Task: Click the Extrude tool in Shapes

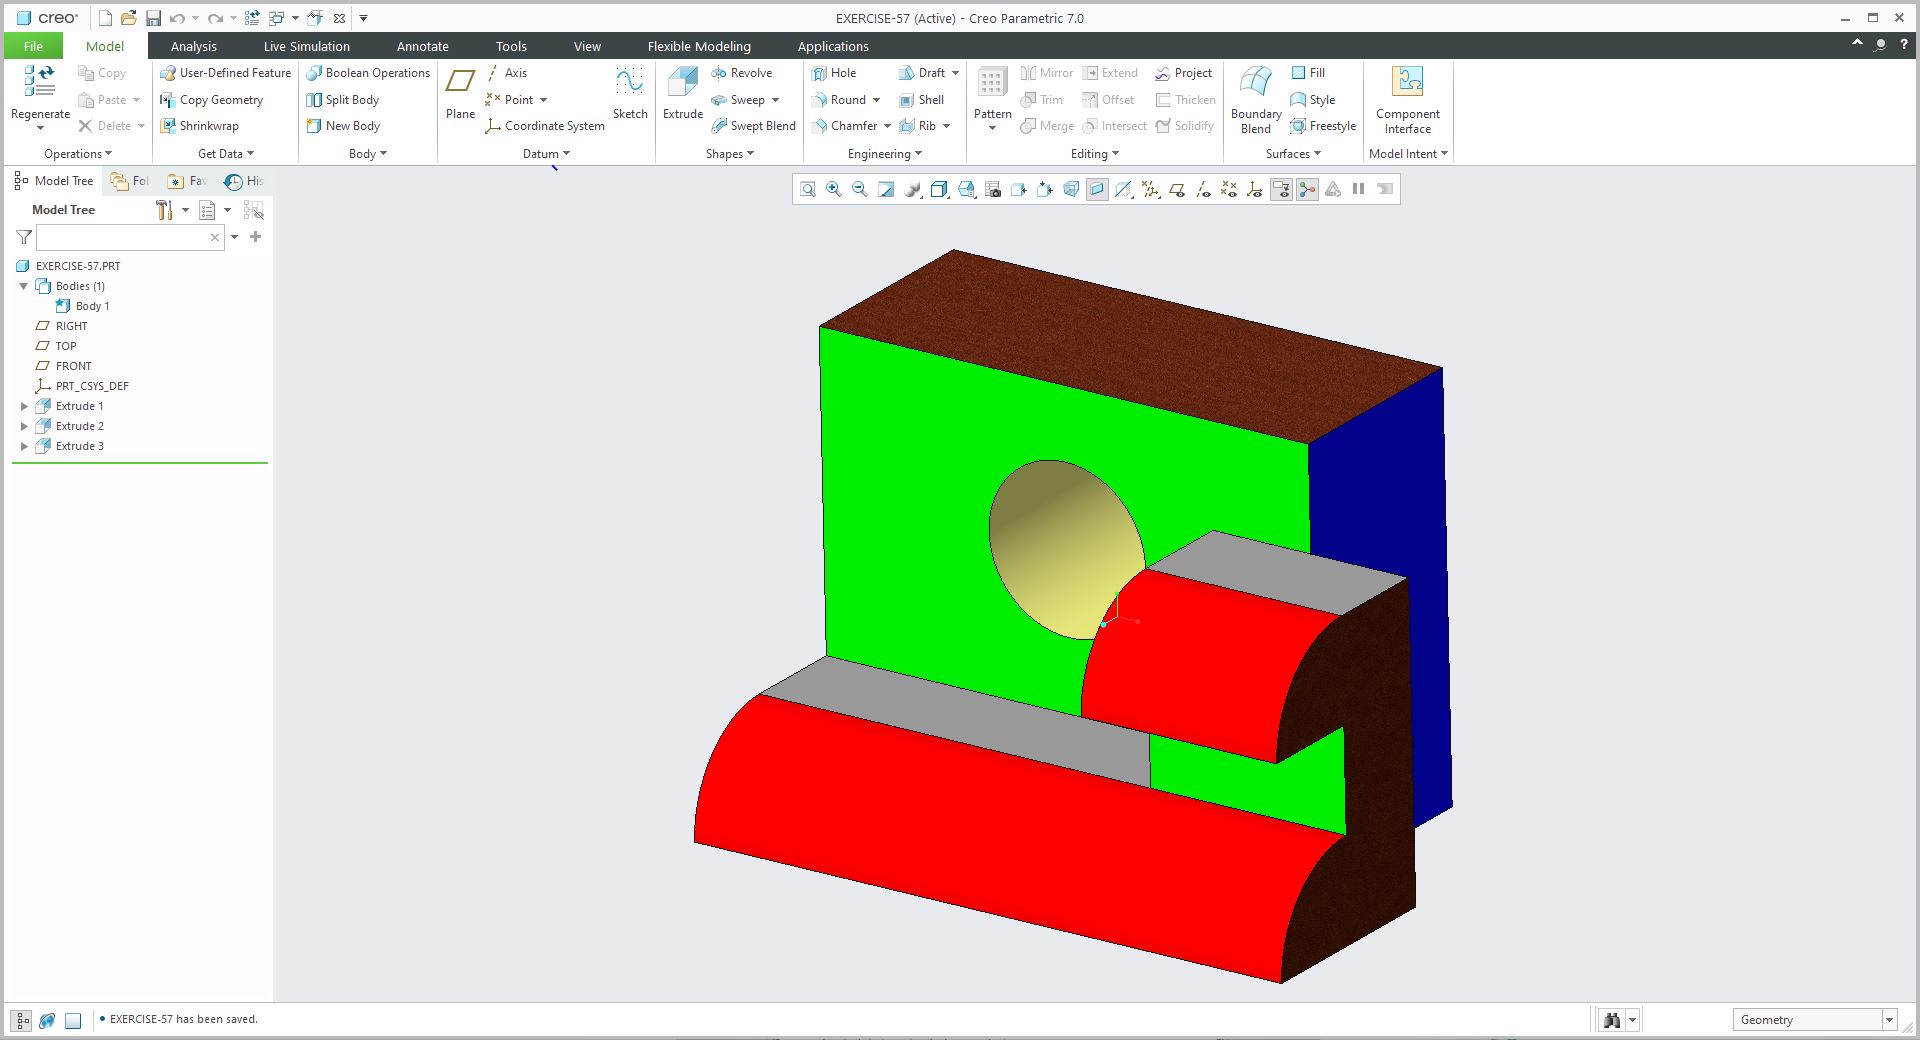Action: [x=683, y=94]
